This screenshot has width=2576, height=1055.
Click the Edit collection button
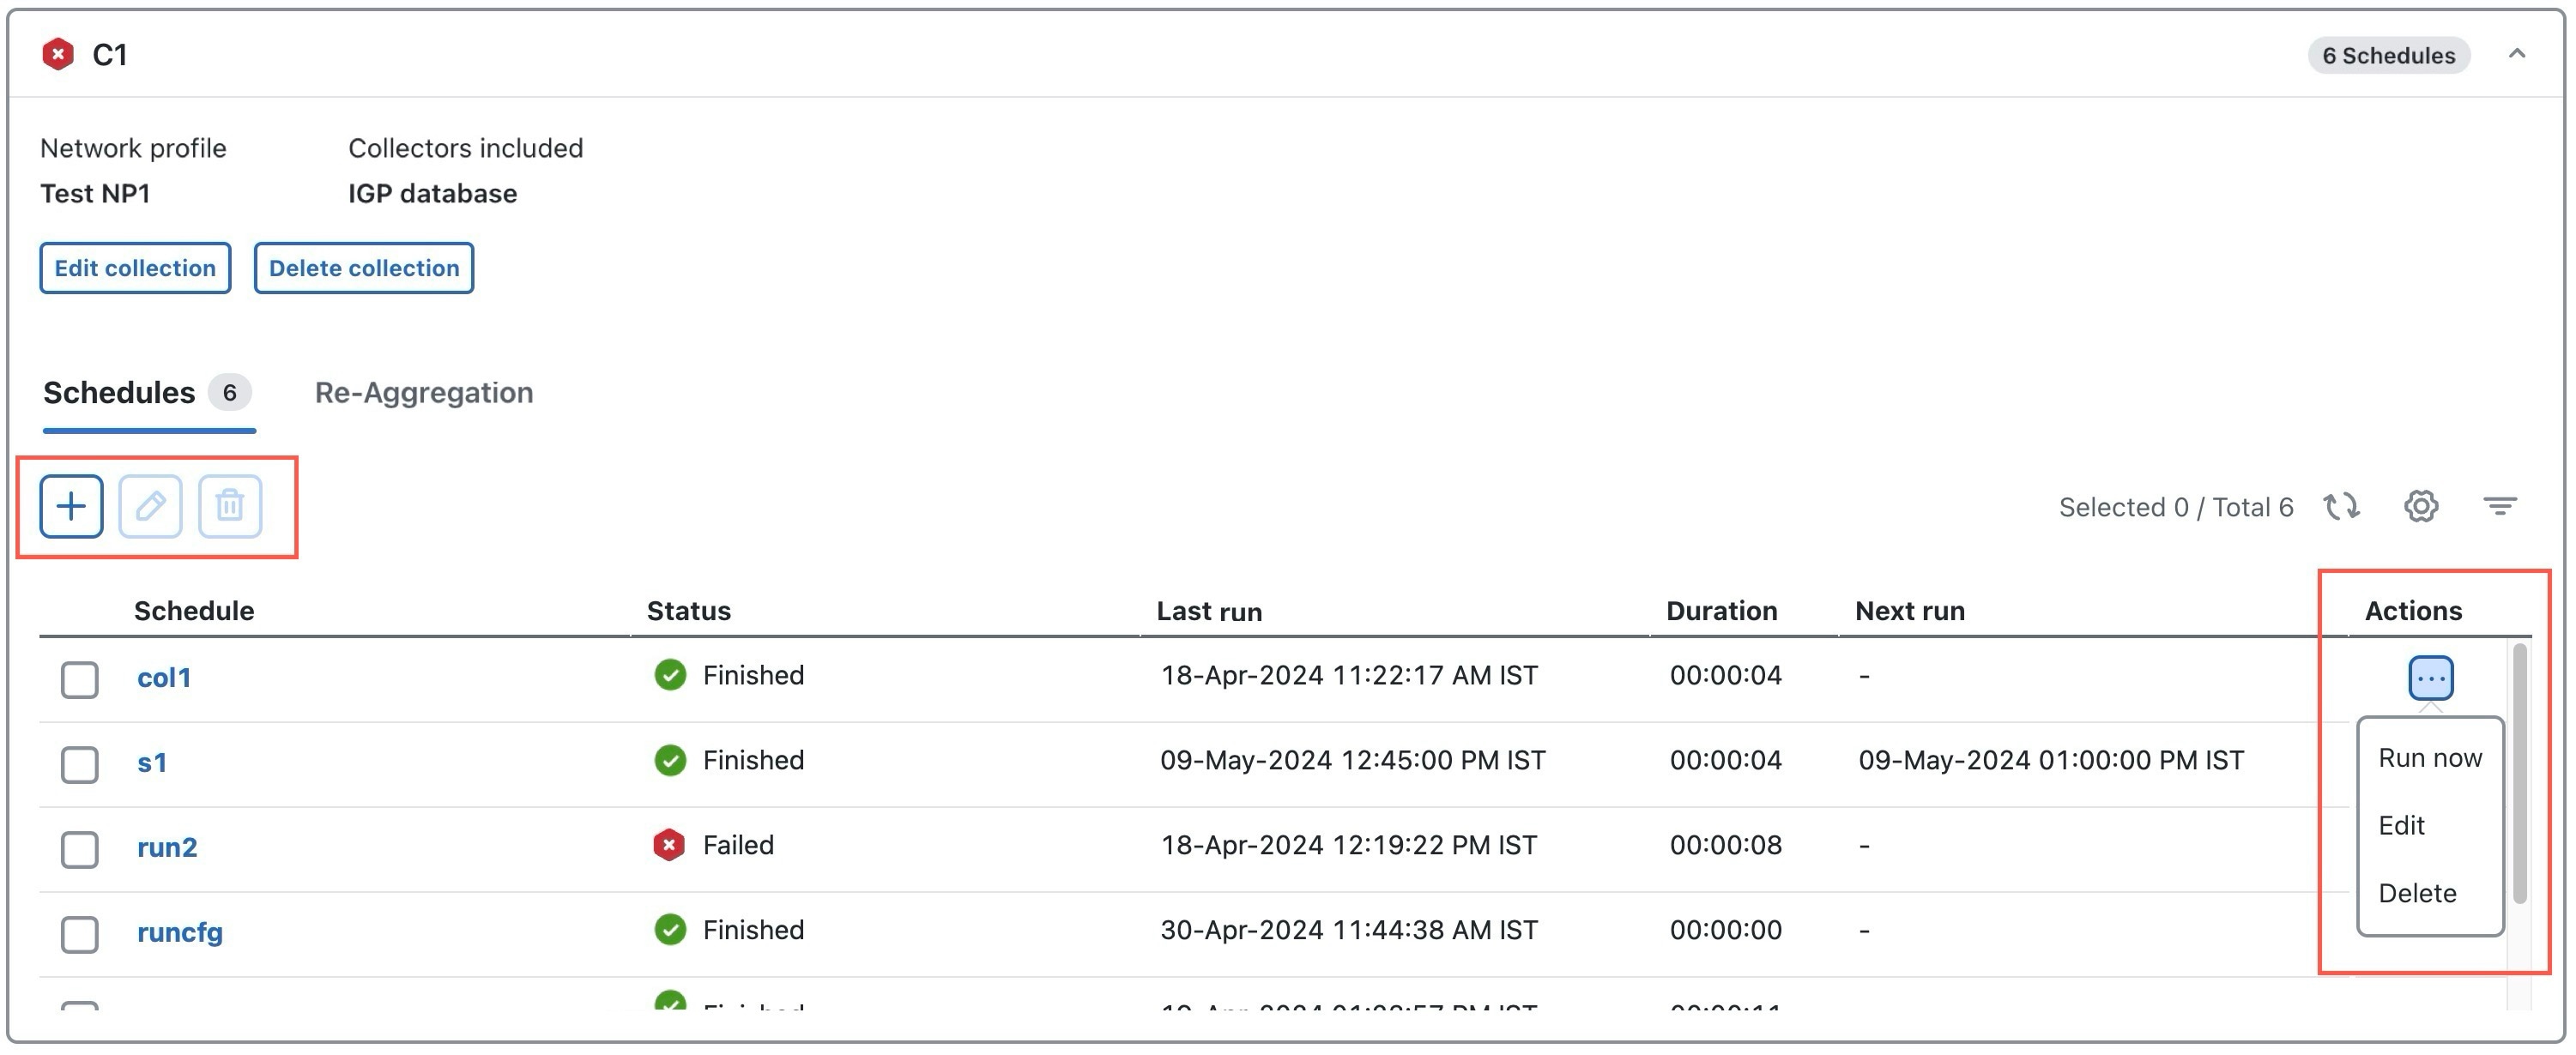pos(135,268)
